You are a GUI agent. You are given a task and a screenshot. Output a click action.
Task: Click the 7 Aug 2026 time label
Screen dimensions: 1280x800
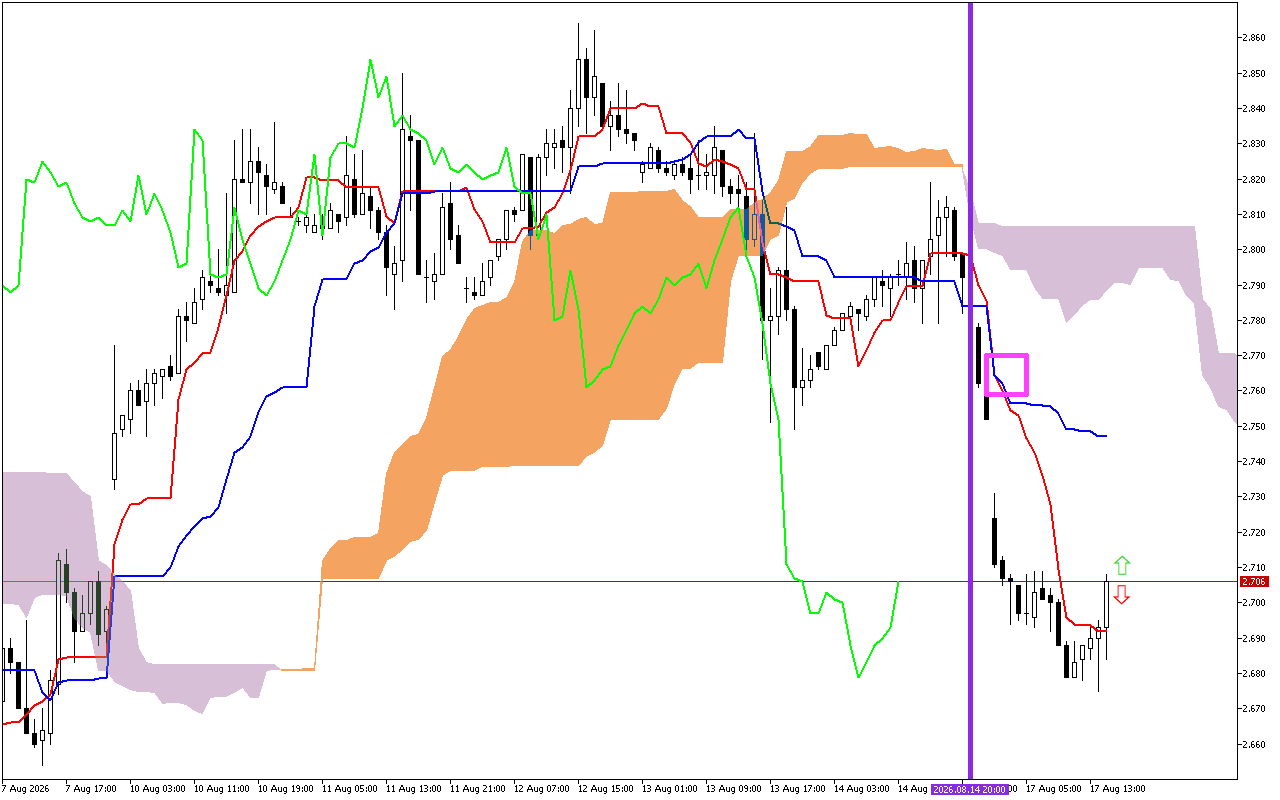pos(25,789)
